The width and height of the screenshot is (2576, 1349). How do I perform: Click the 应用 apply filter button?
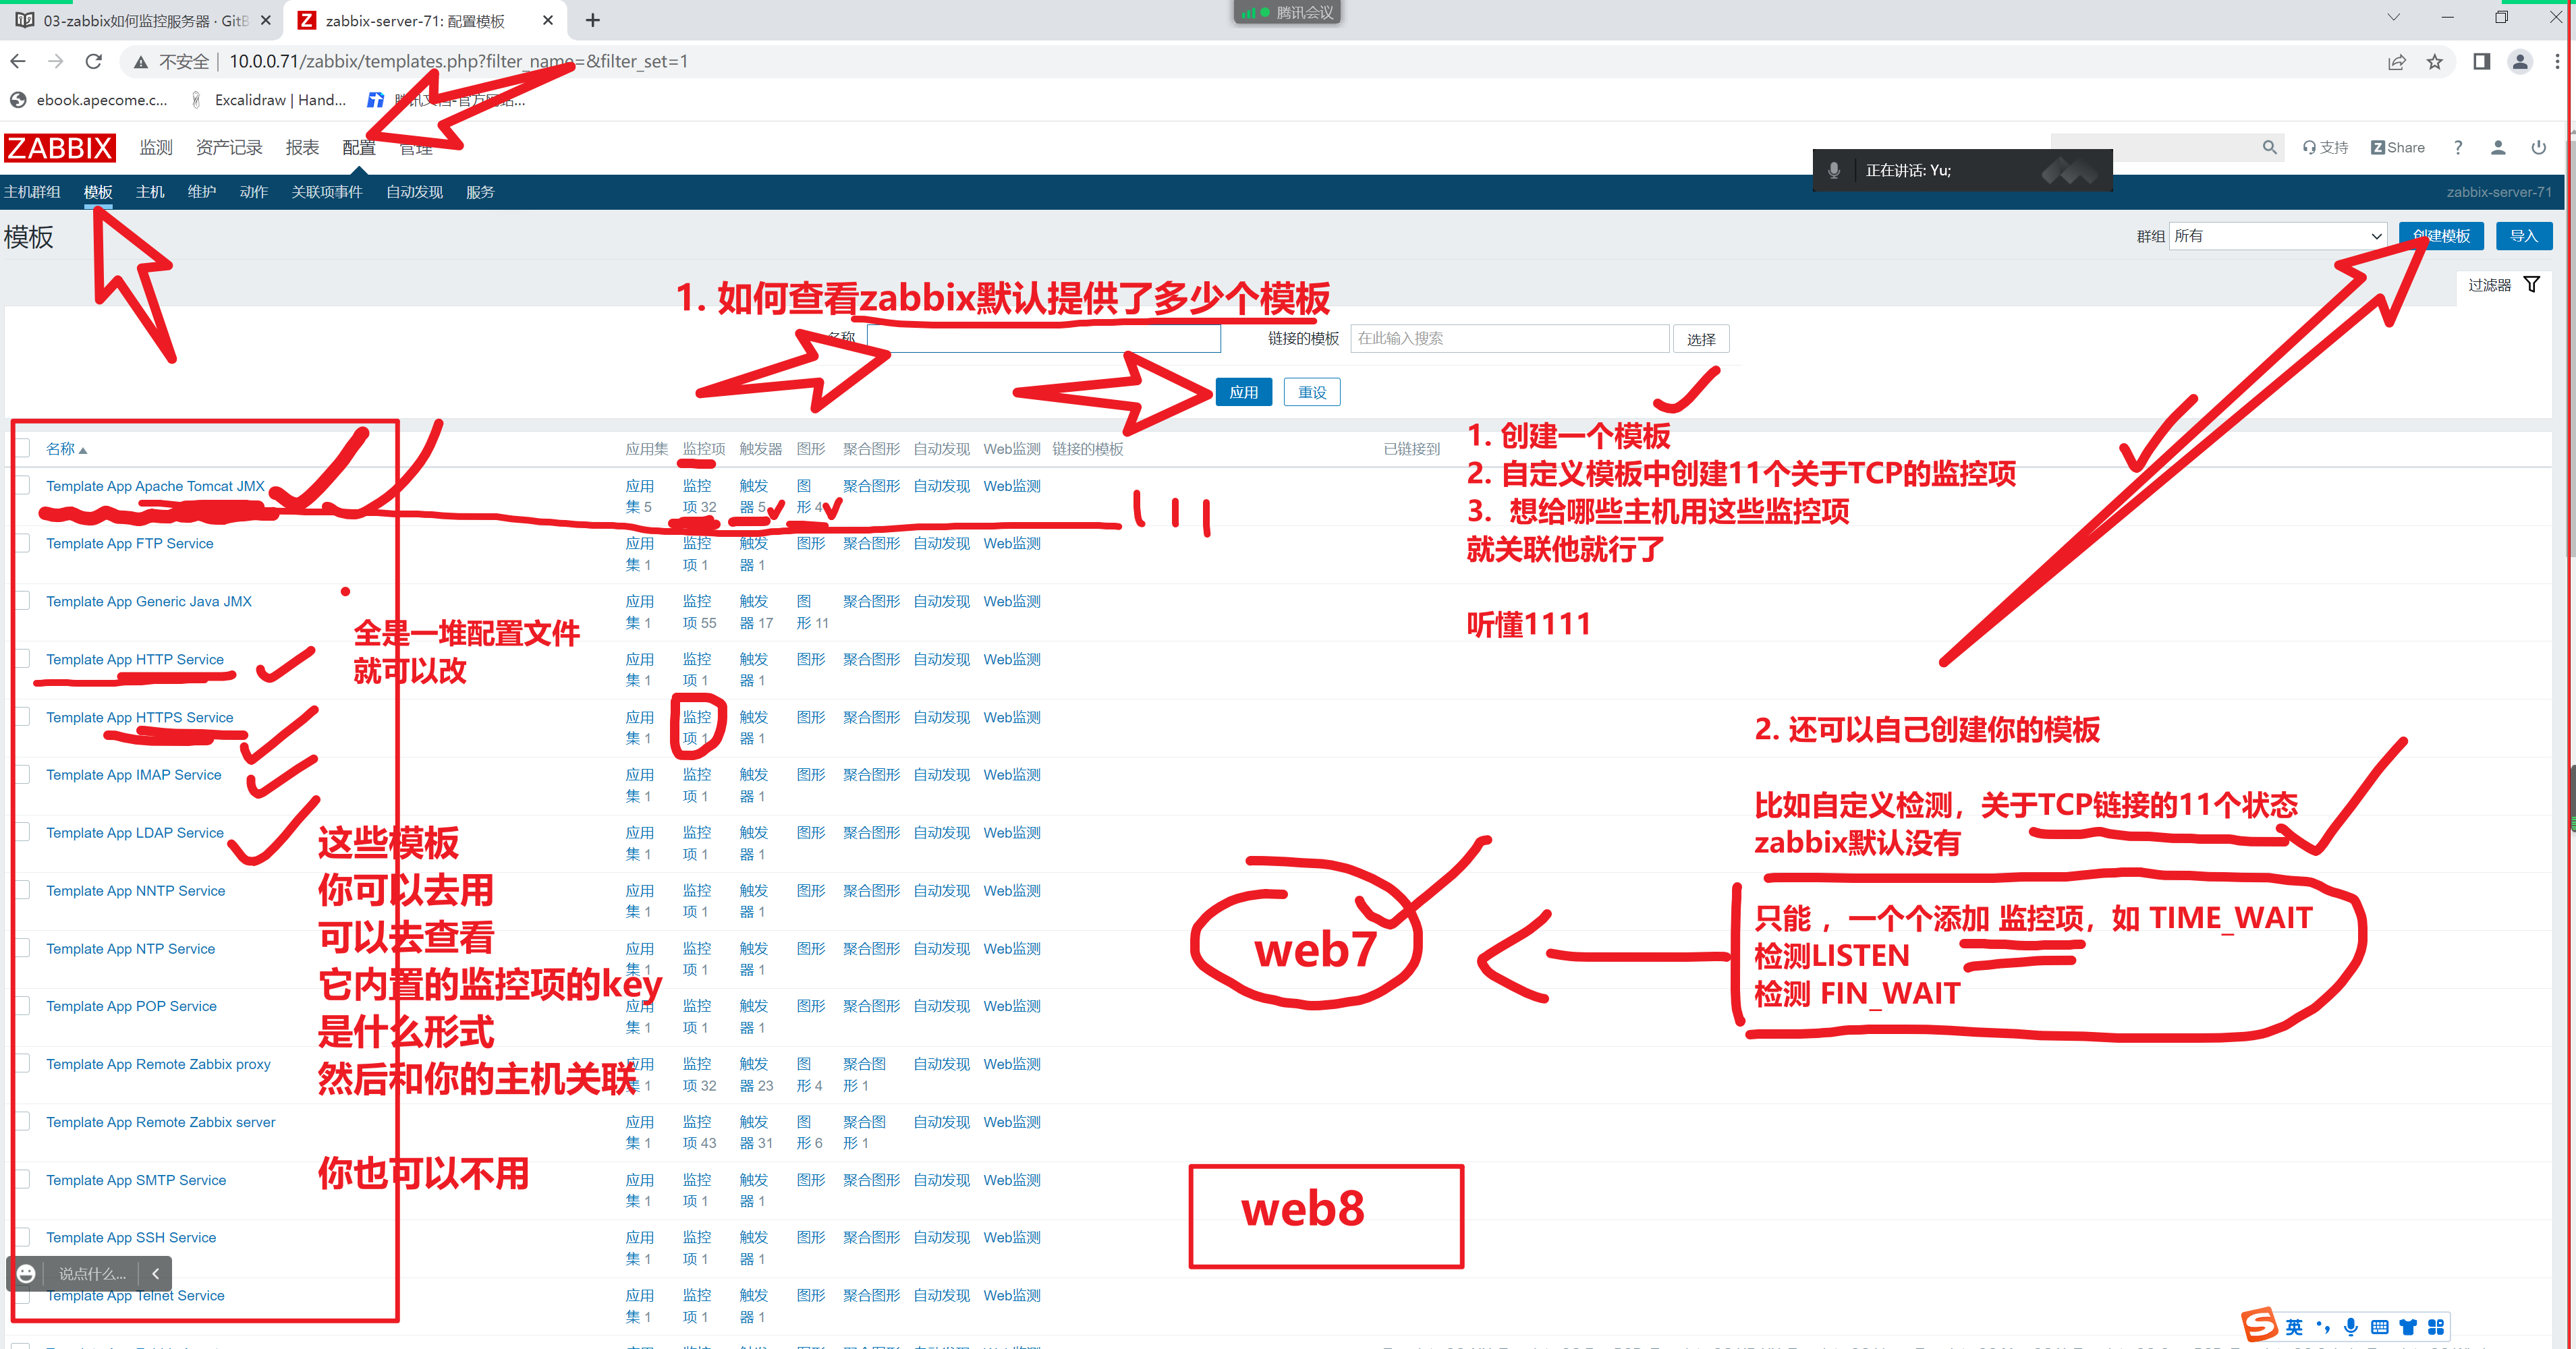point(1243,393)
